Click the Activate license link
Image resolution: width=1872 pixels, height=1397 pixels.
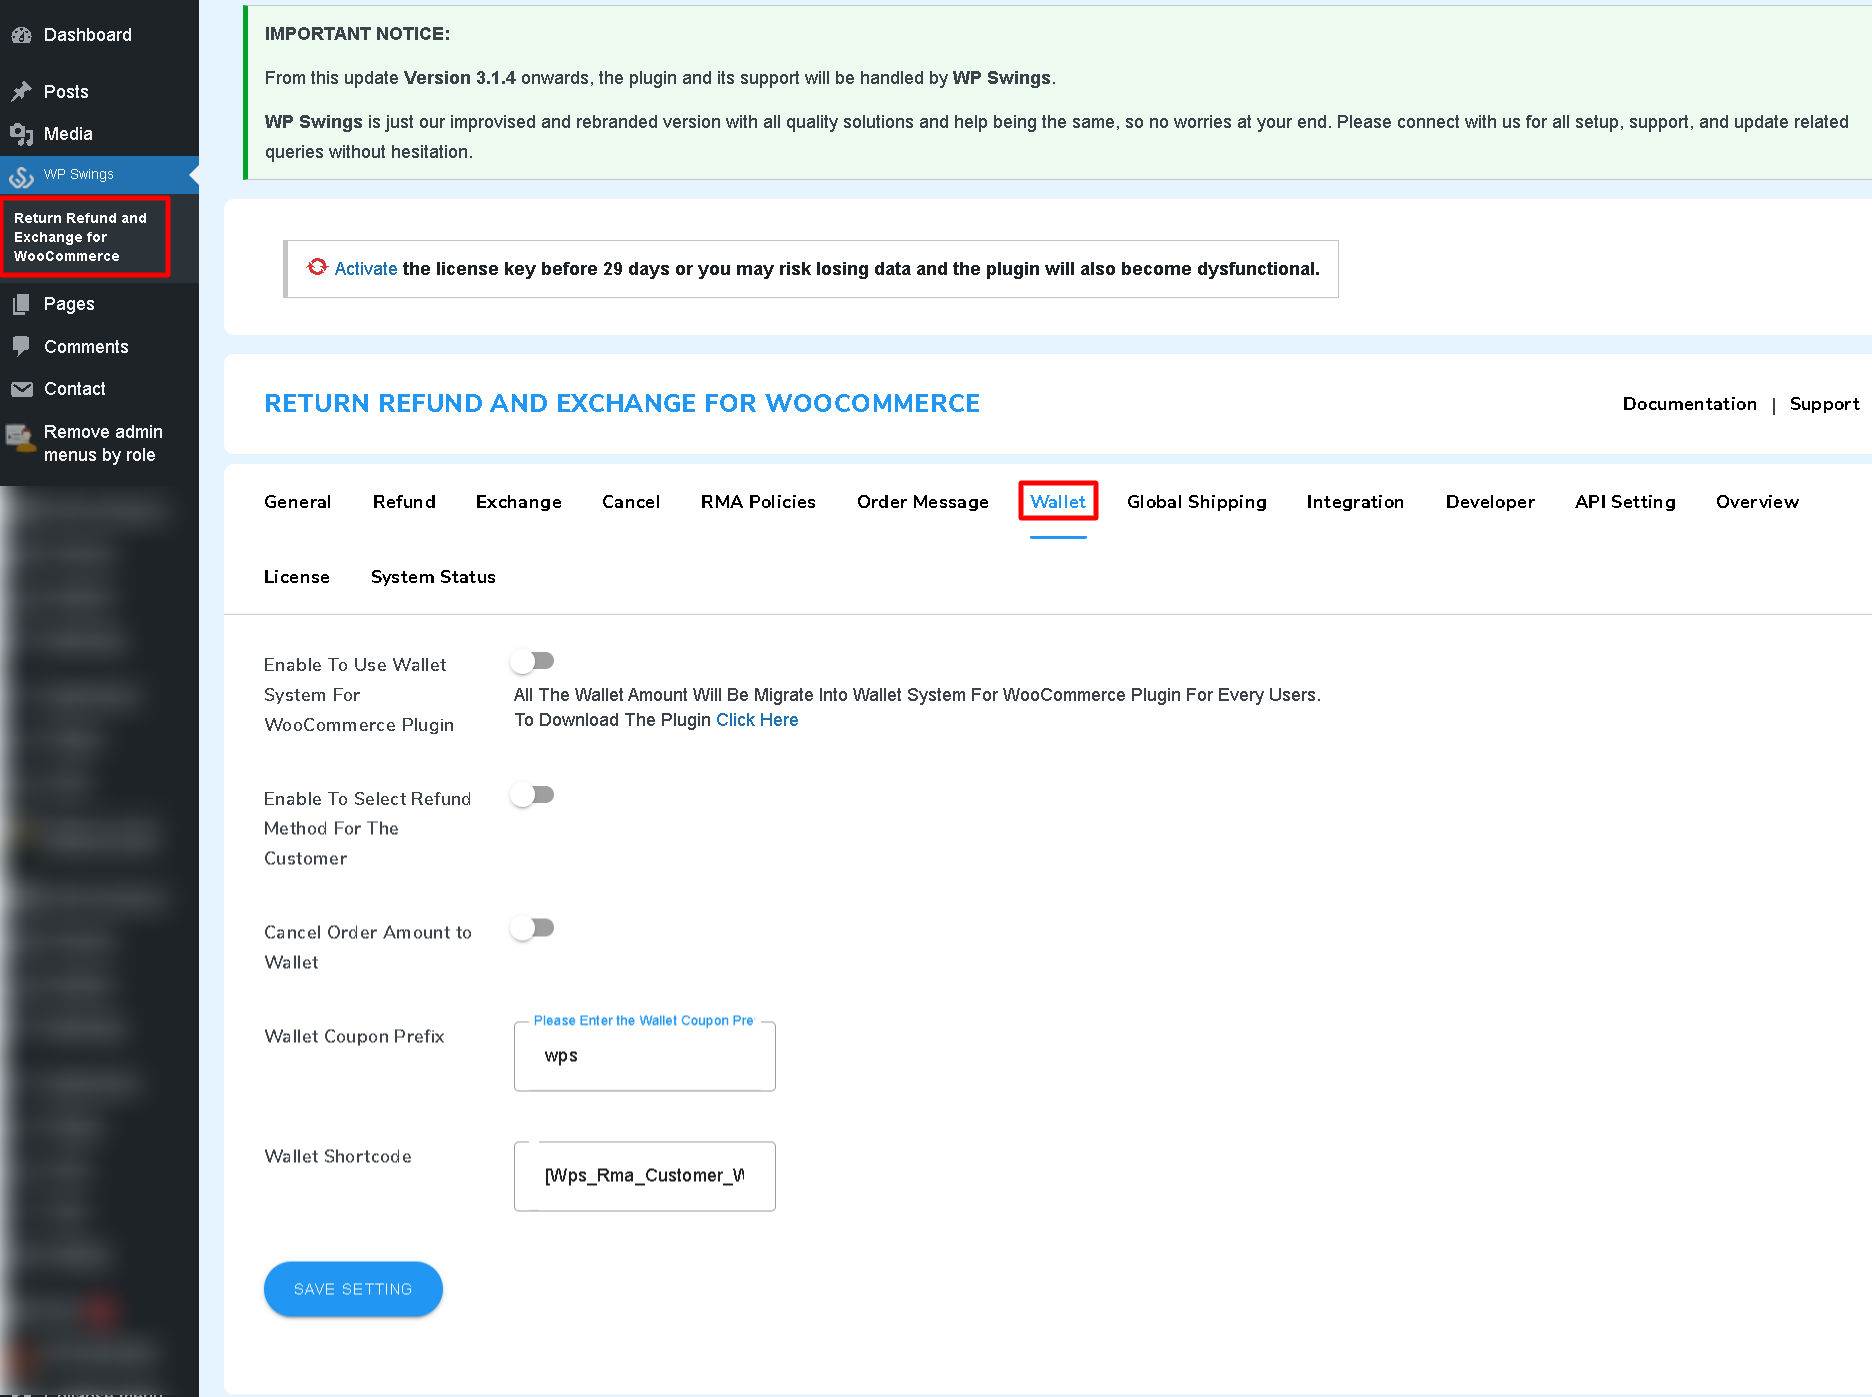(366, 269)
